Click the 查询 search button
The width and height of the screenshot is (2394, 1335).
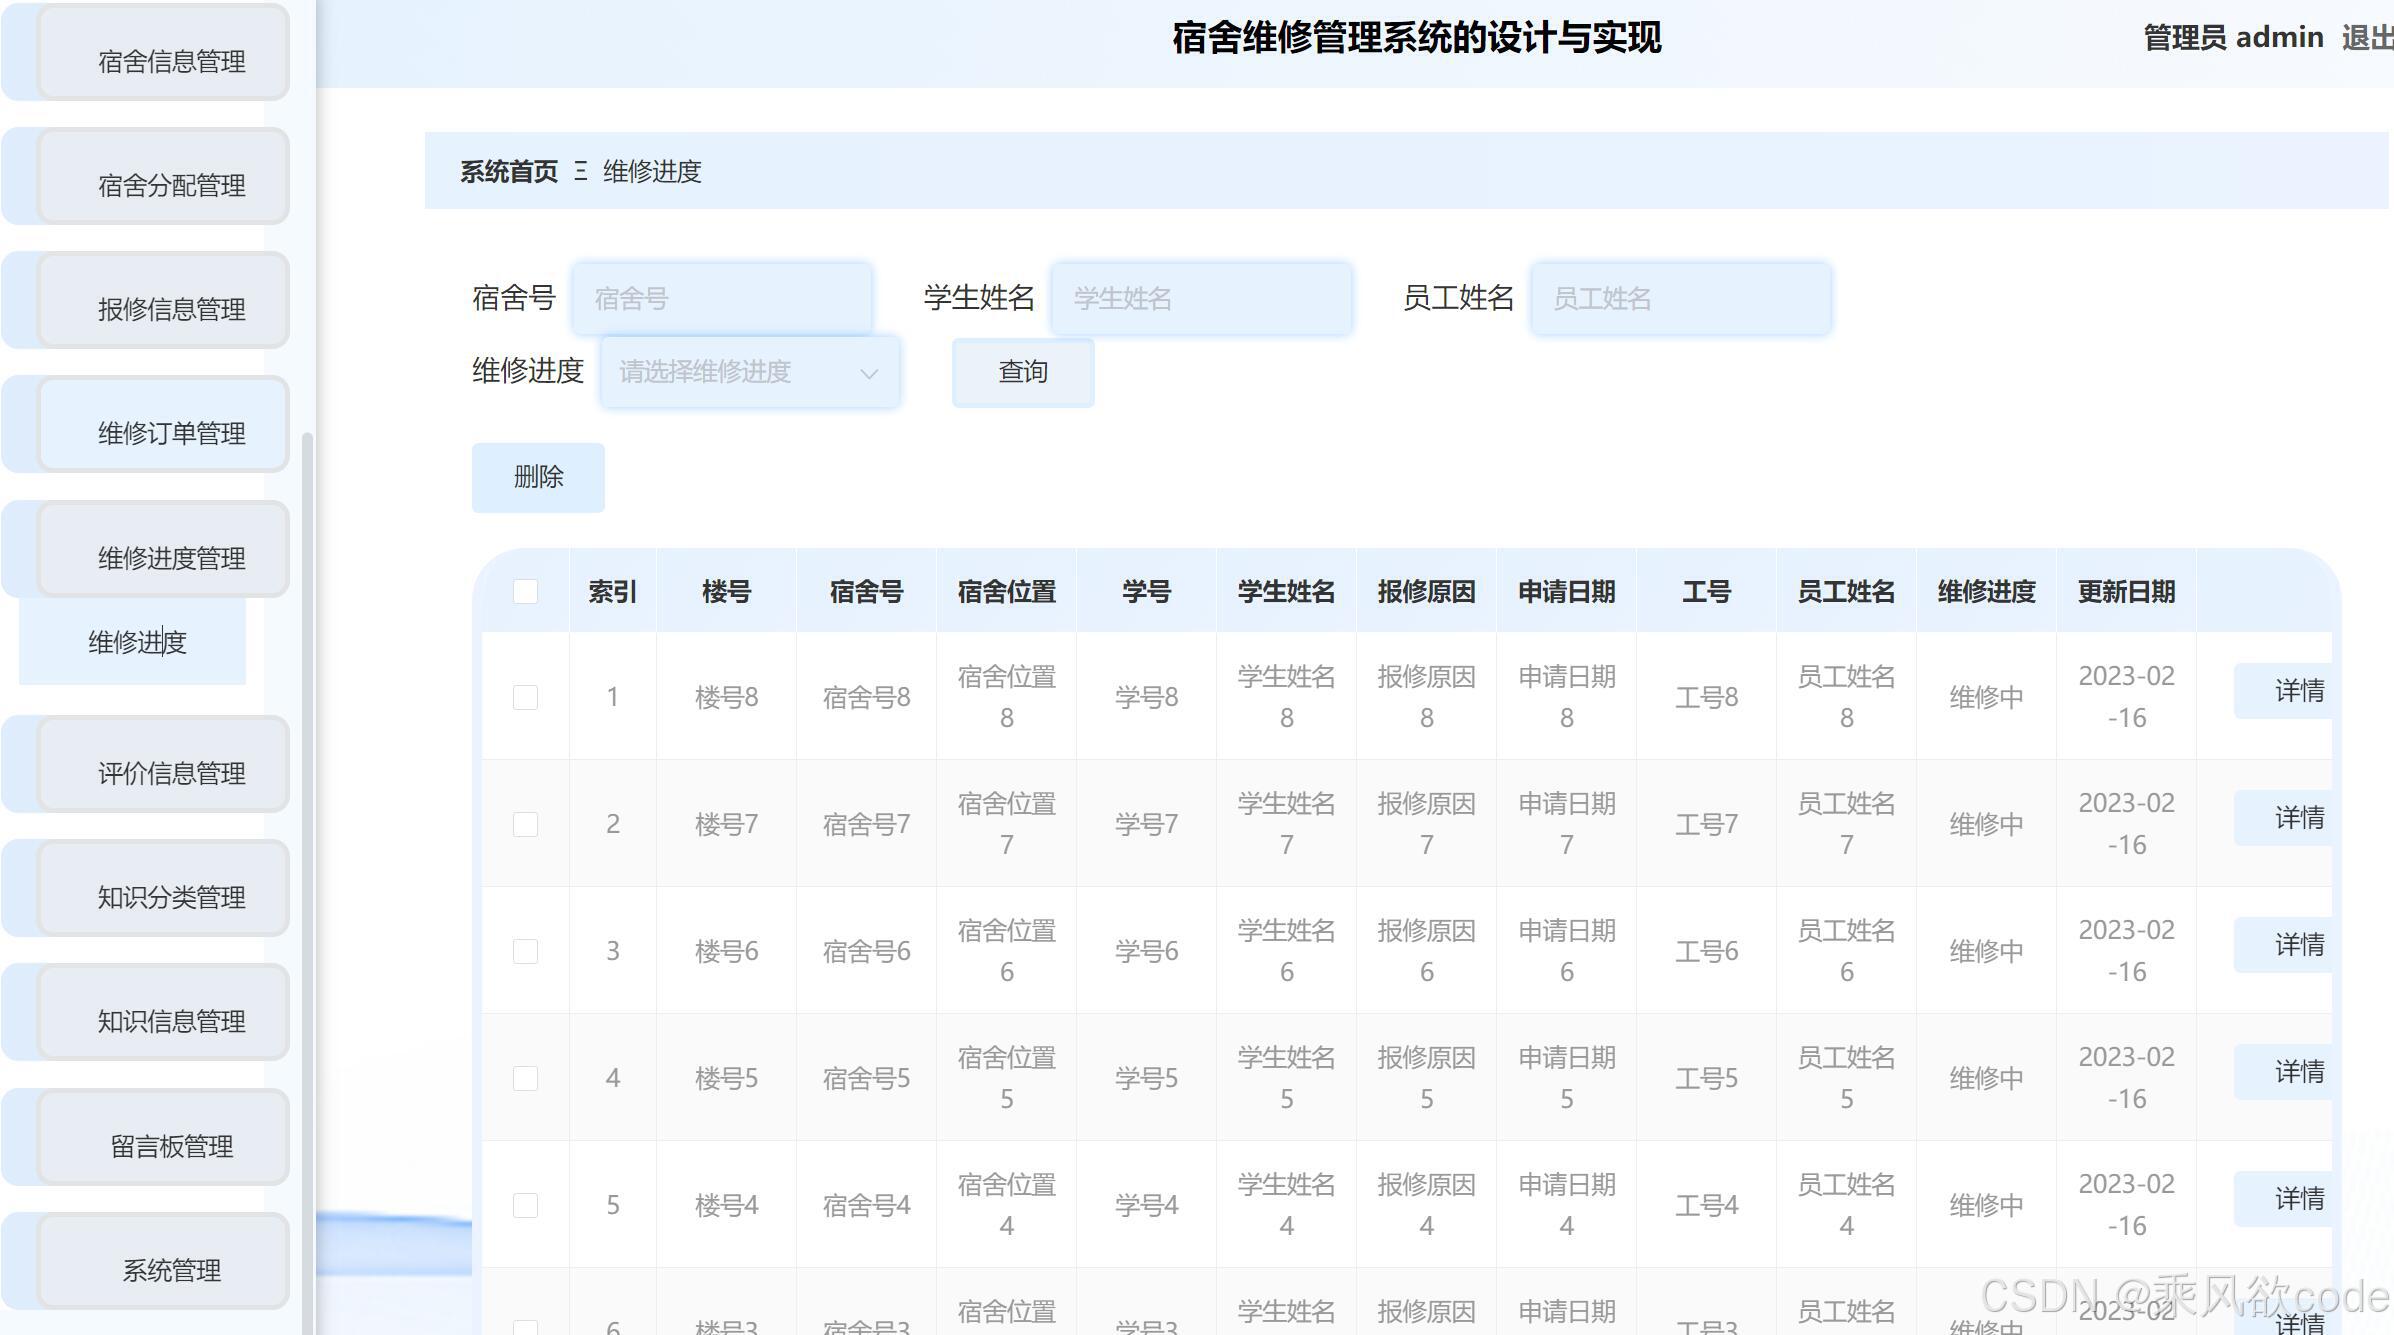[1022, 371]
